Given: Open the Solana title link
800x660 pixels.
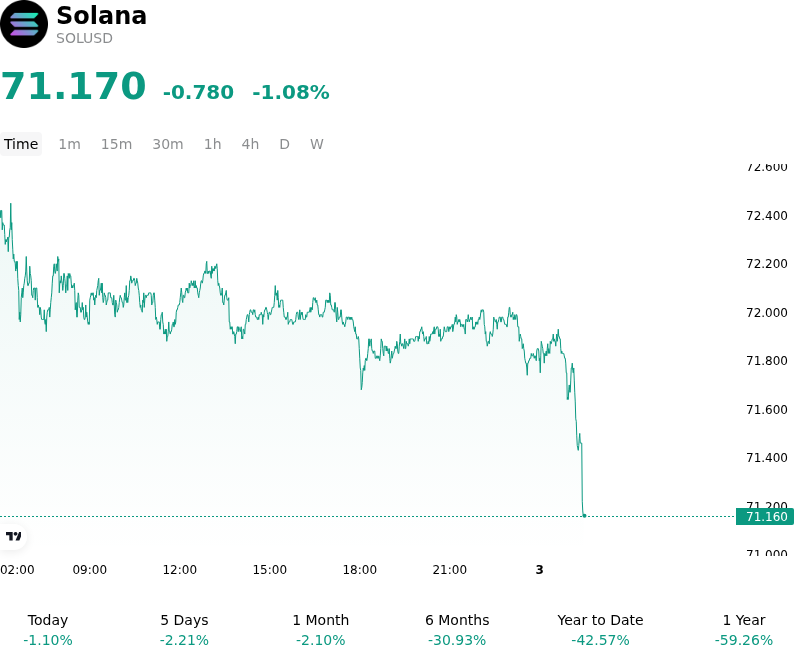Looking at the screenshot, I should click(102, 15).
